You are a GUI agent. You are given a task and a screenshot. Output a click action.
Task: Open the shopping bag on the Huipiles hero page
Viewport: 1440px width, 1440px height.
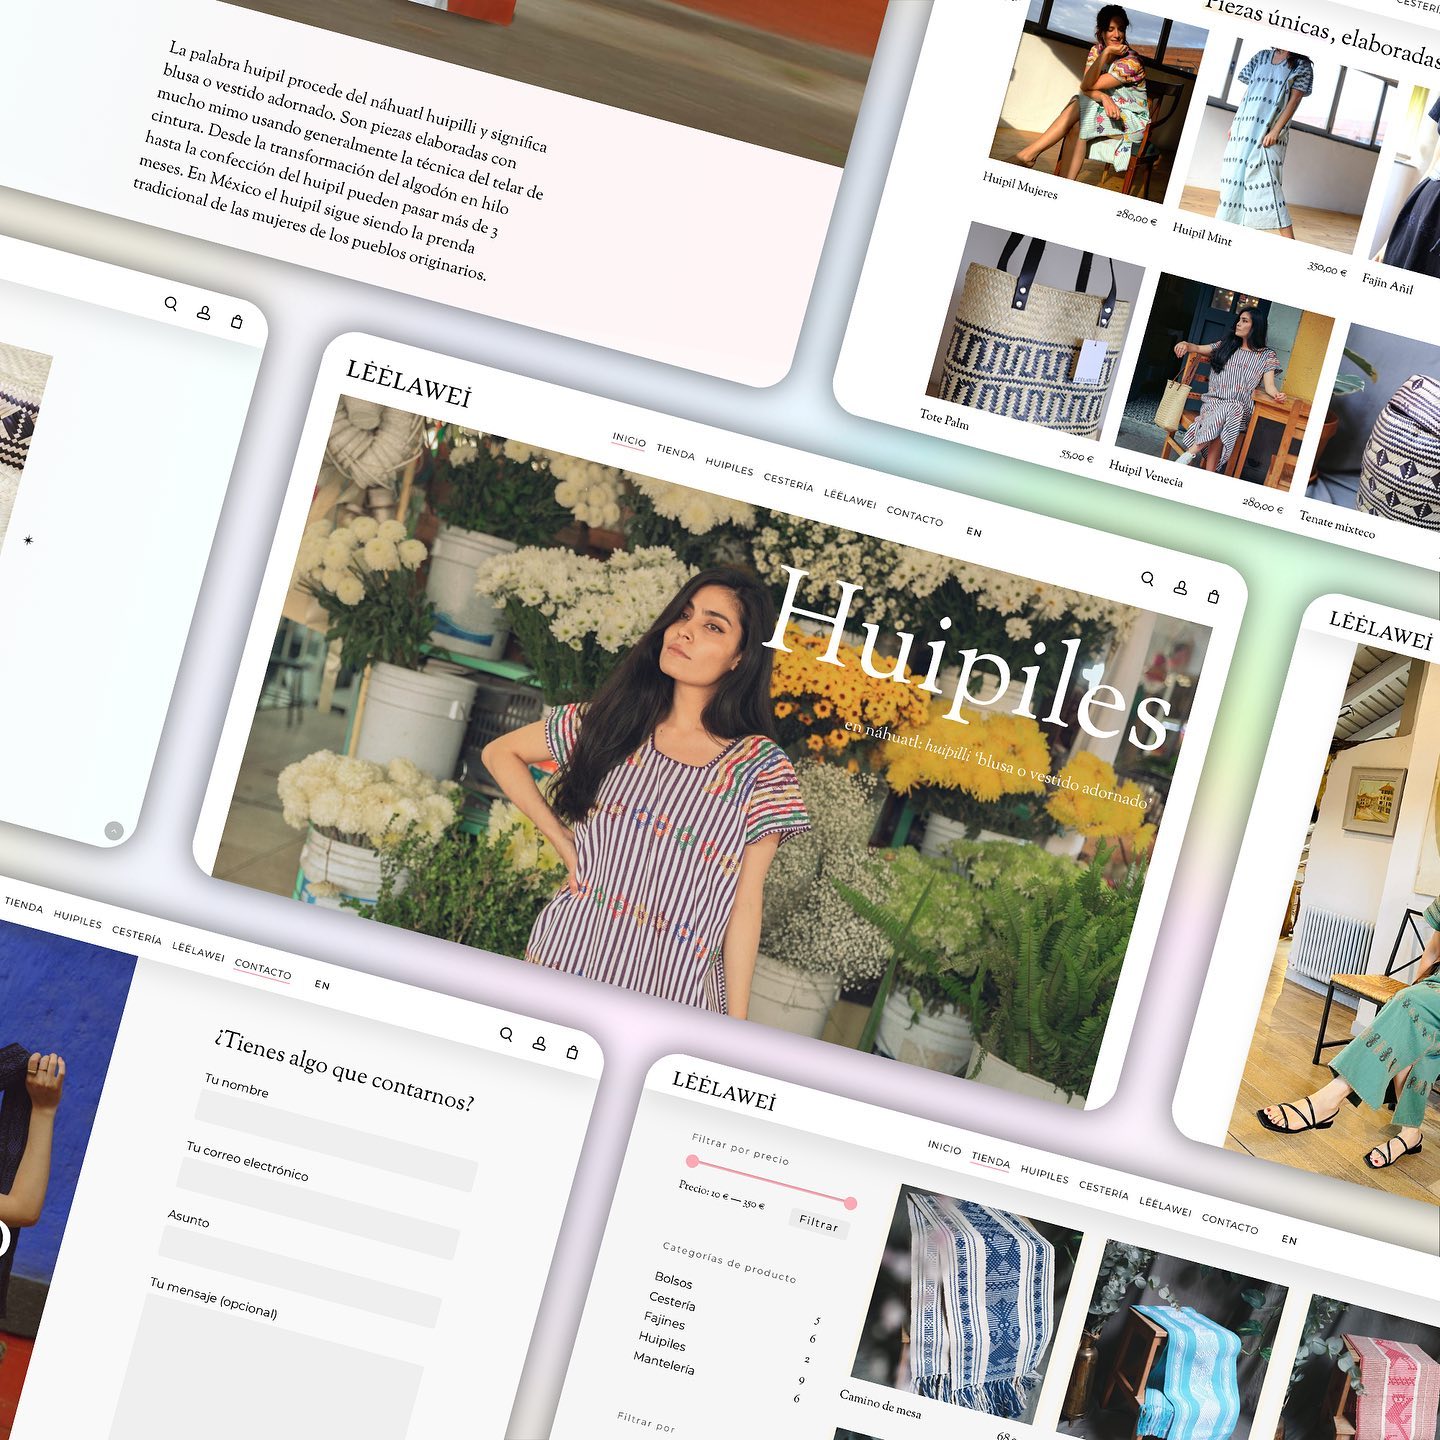click(x=1213, y=597)
